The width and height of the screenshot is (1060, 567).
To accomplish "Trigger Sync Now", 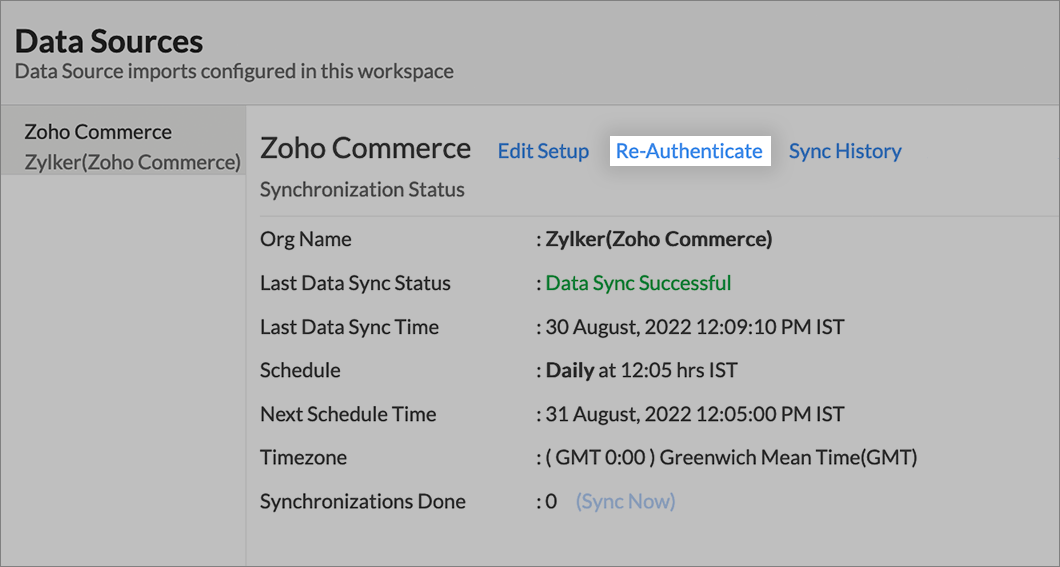I will click(625, 501).
